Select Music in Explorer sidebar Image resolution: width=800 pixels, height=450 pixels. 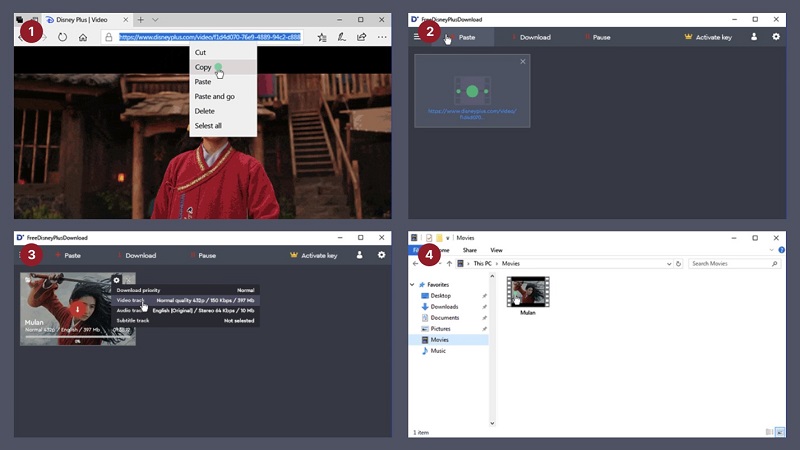(x=438, y=351)
